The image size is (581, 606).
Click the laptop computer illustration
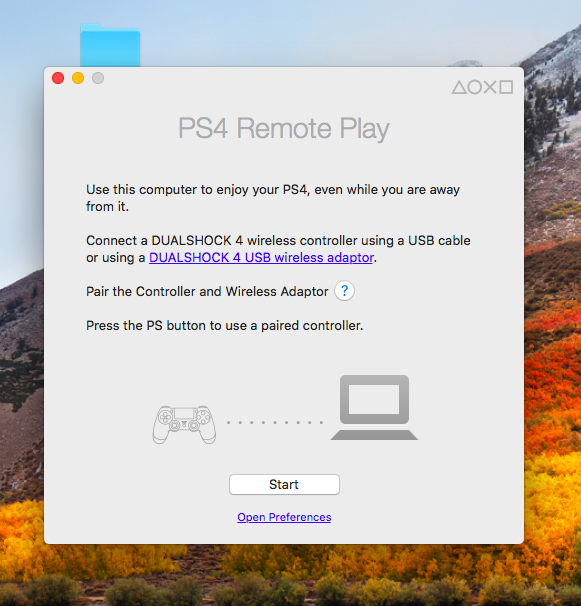click(374, 407)
